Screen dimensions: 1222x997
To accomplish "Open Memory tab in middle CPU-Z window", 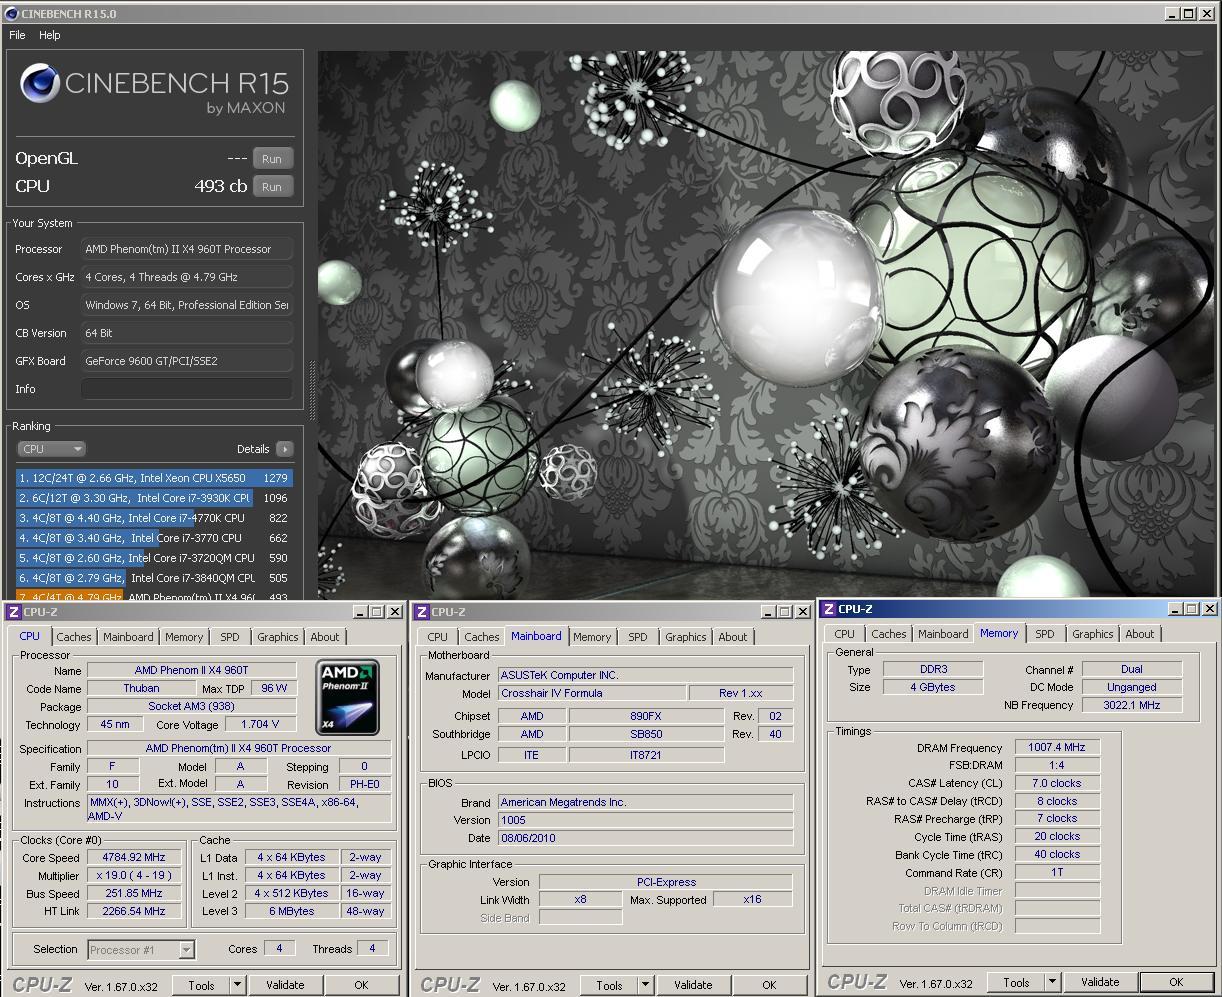I will tap(592, 637).
